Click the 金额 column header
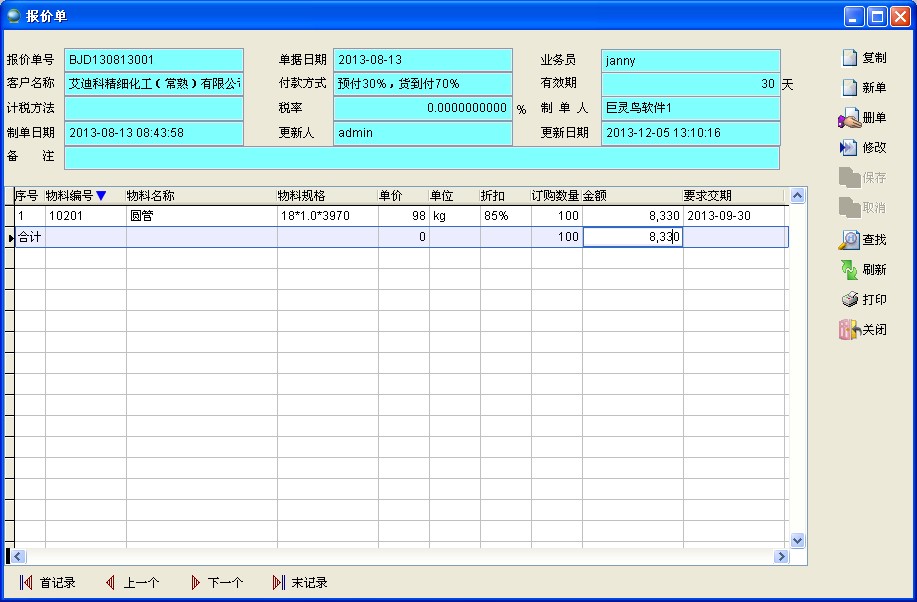 (x=631, y=196)
